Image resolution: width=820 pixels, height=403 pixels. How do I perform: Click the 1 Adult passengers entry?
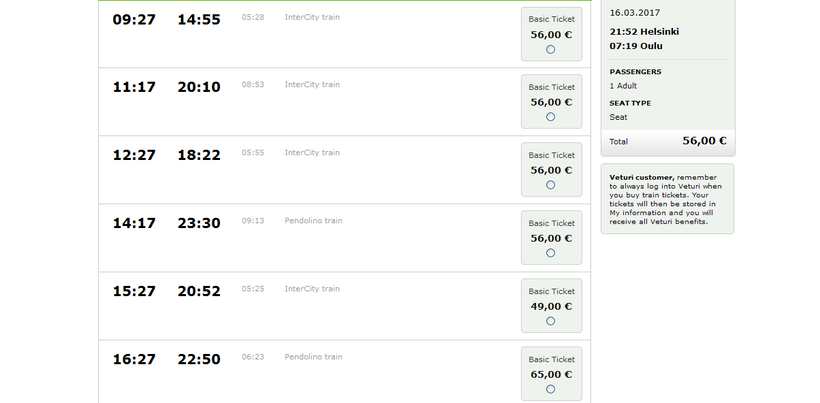[x=625, y=86]
